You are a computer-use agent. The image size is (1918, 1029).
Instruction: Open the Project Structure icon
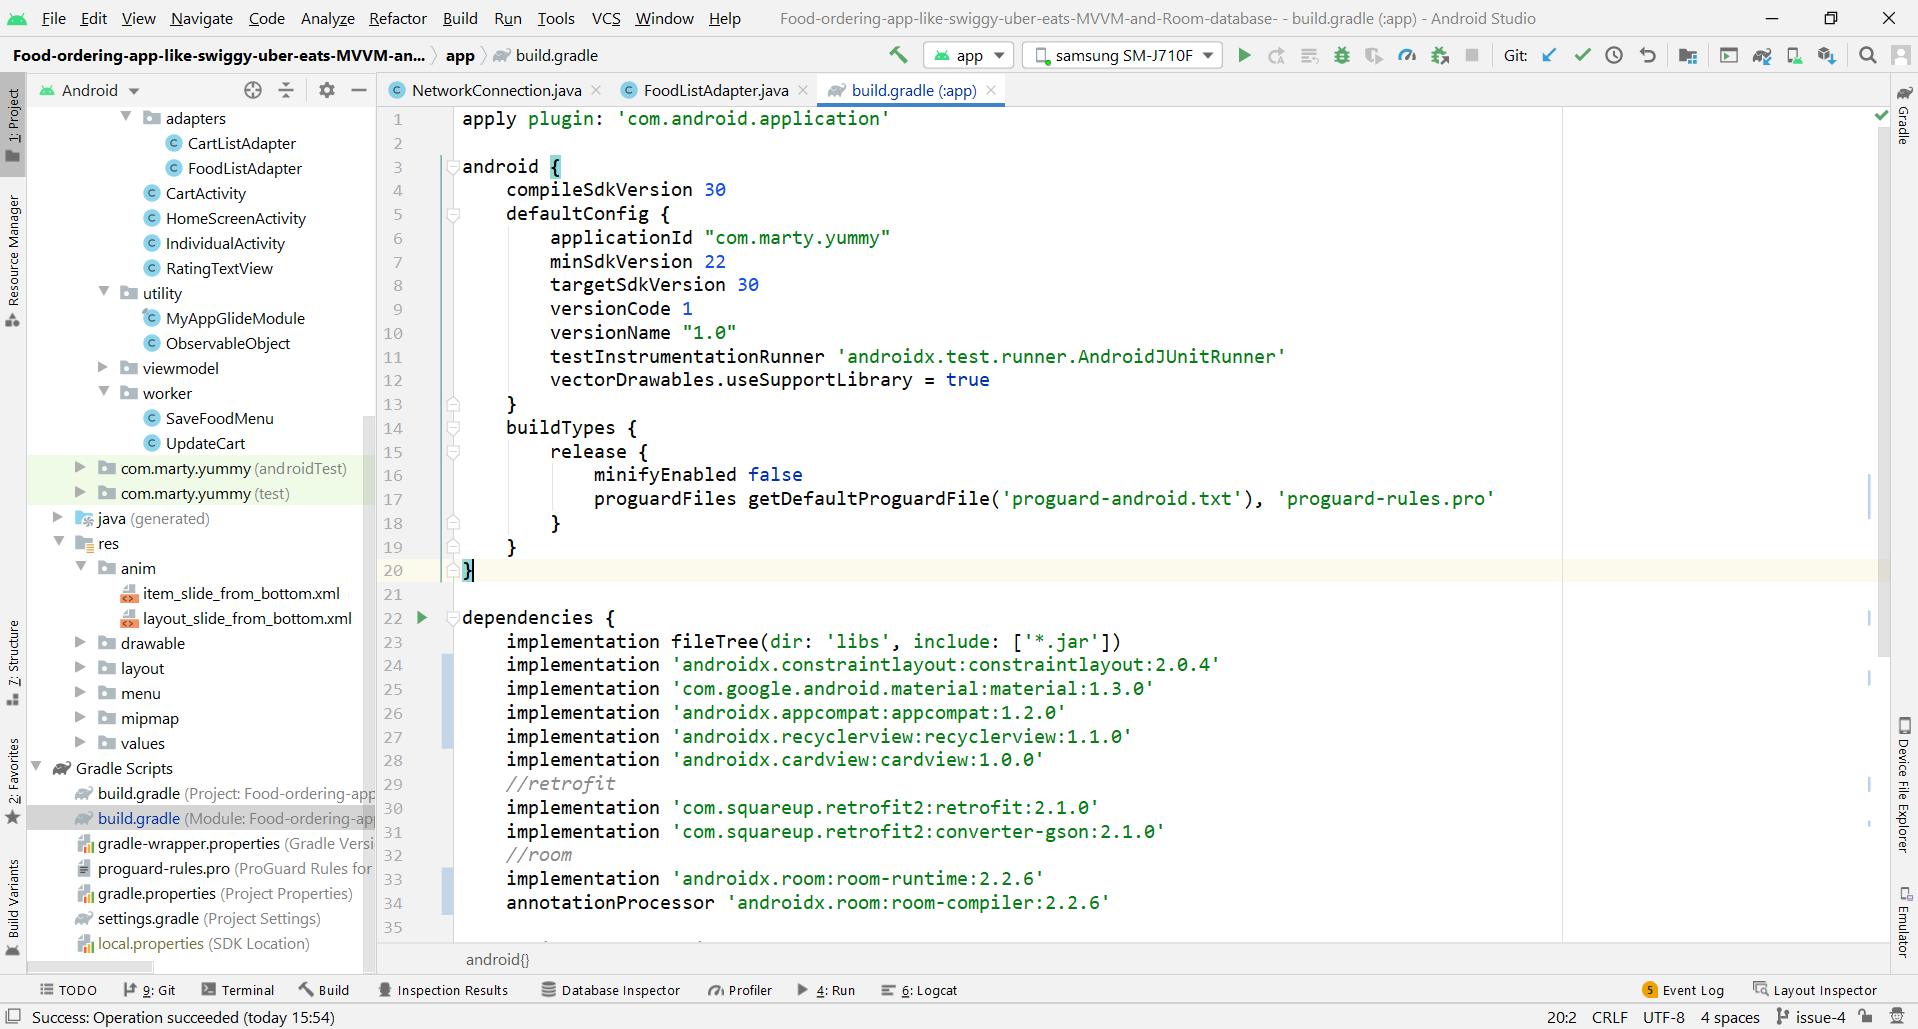[x=1688, y=55]
